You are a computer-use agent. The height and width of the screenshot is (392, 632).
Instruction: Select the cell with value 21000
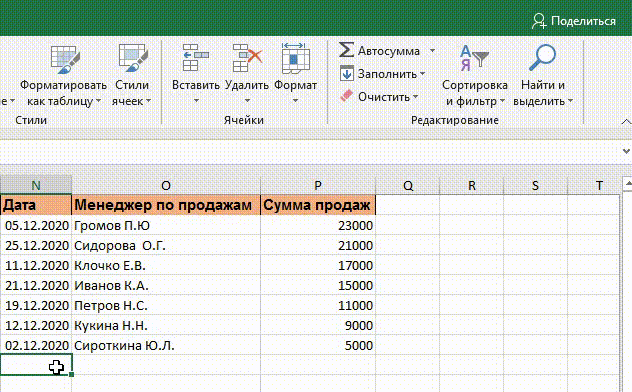coord(318,245)
